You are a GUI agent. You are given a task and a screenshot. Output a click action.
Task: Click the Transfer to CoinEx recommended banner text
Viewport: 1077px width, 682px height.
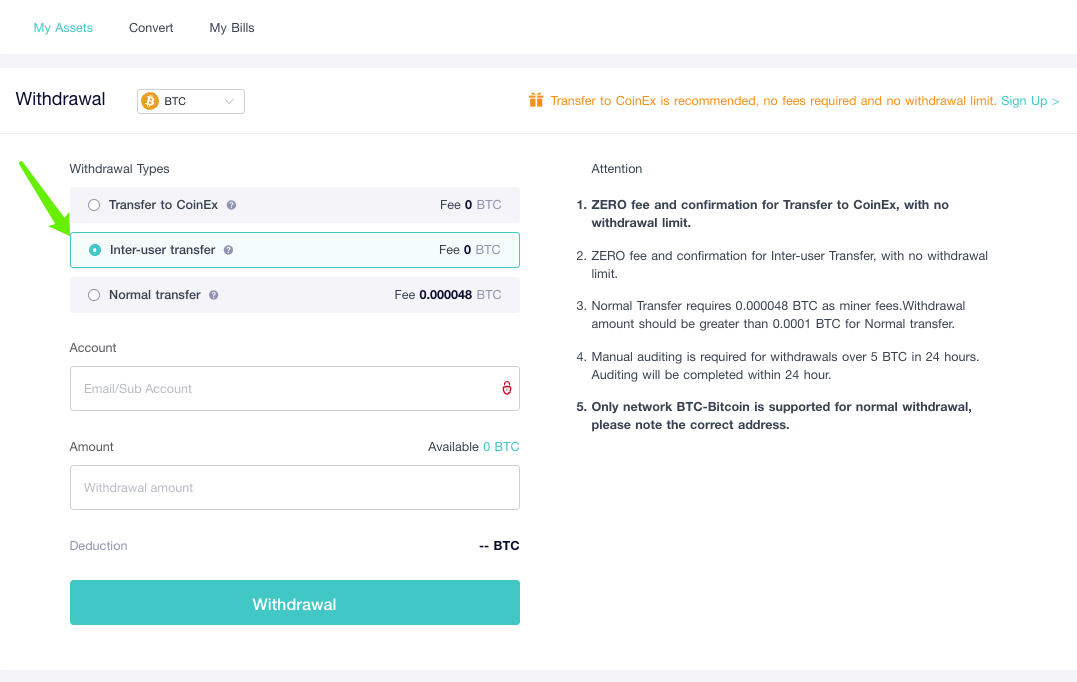pos(773,101)
